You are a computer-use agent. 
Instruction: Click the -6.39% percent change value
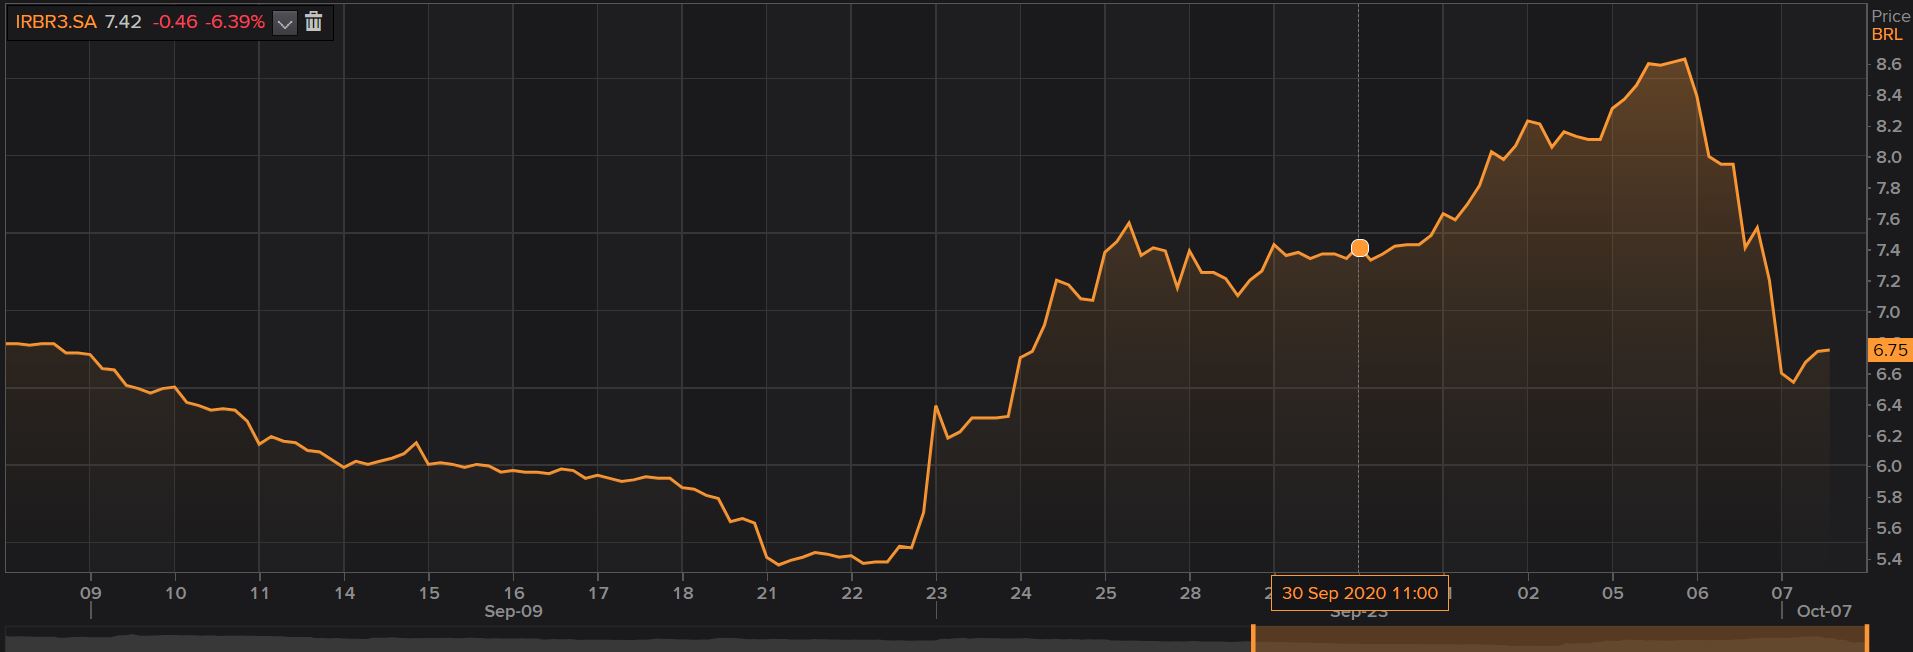[235, 22]
